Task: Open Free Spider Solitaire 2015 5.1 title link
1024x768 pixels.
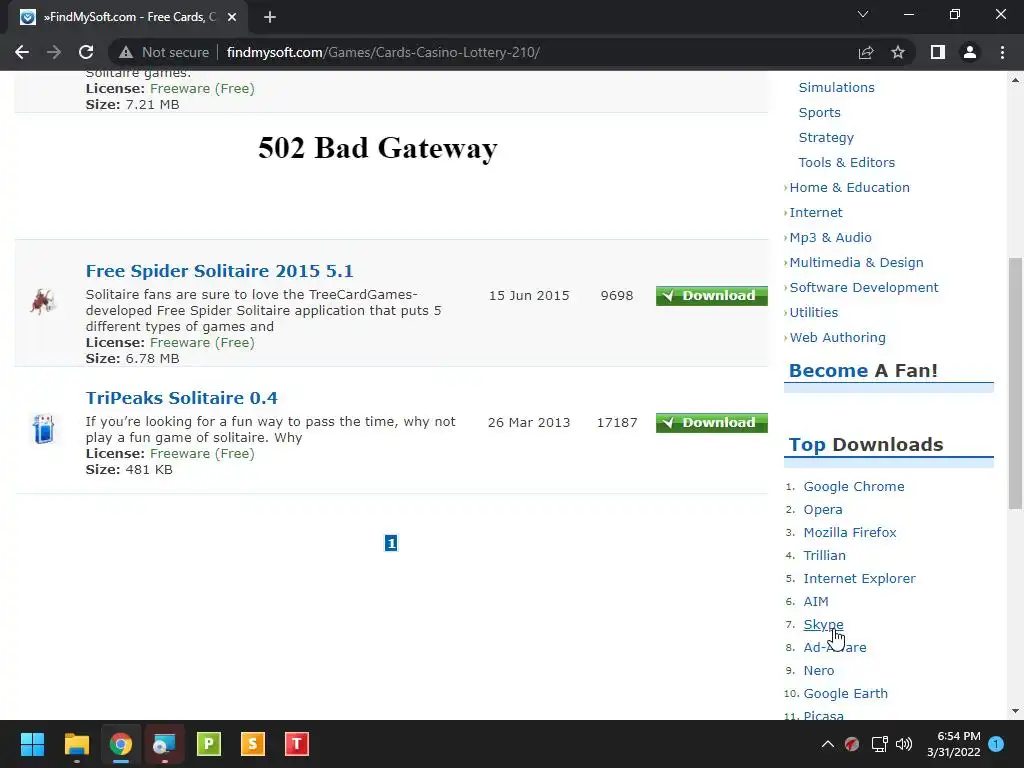Action: pos(219,271)
